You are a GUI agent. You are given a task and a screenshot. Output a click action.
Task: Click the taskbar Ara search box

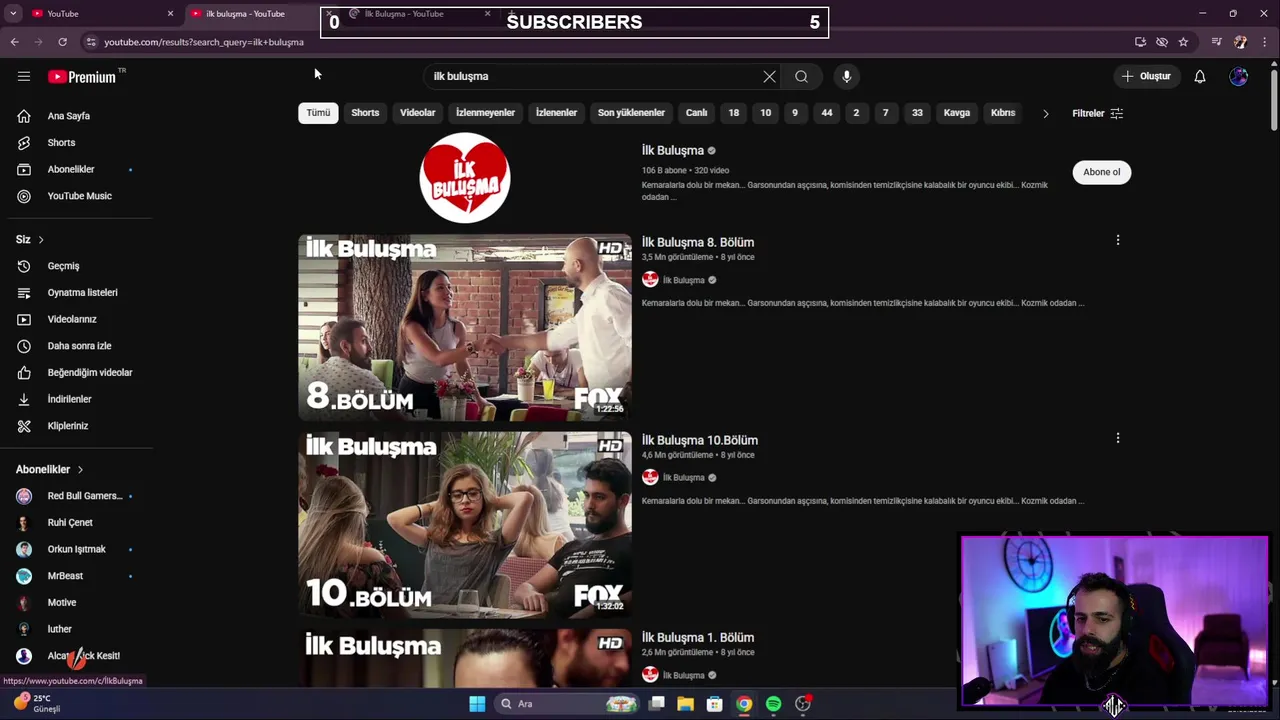click(x=568, y=704)
